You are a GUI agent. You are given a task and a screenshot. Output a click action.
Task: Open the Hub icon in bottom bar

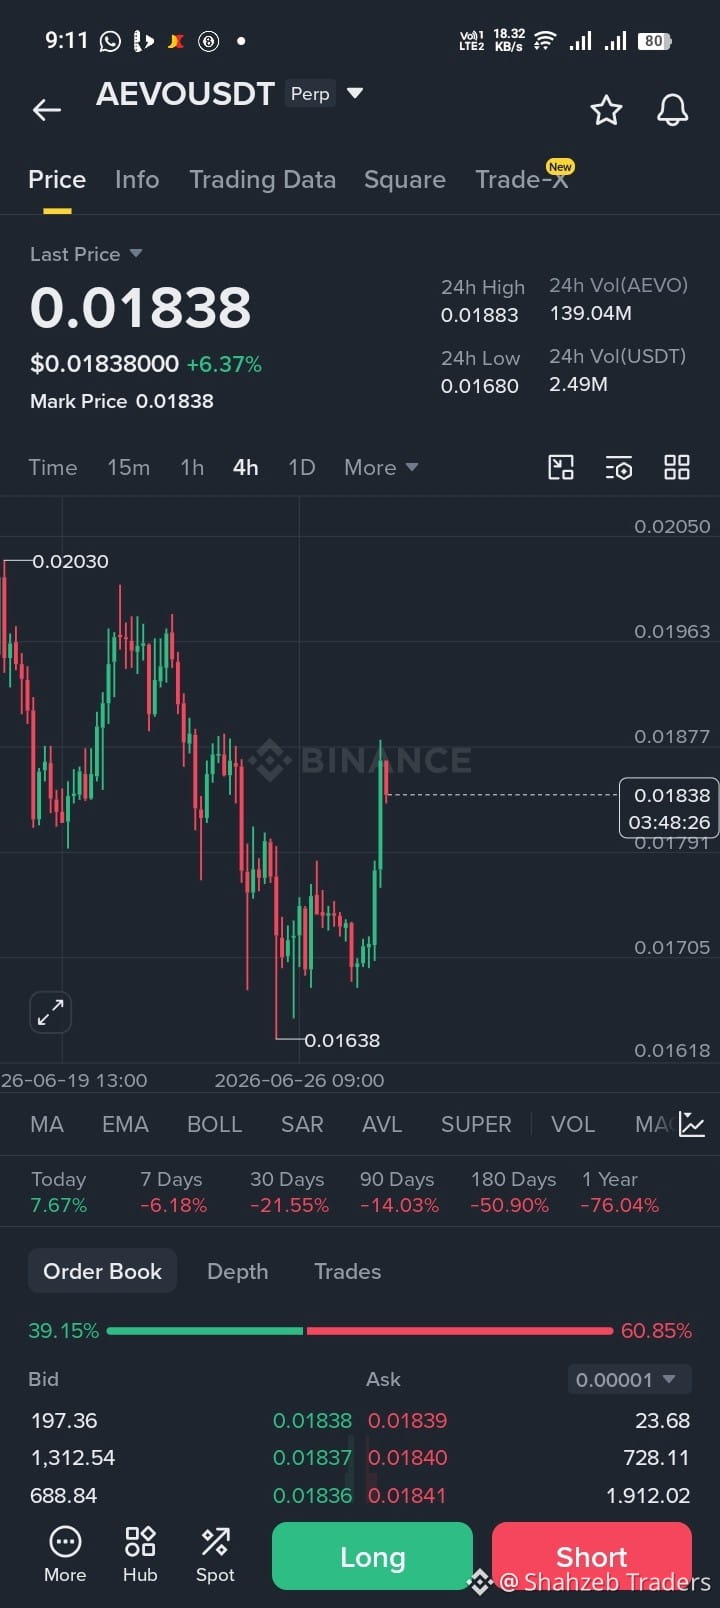click(140, 1554)
